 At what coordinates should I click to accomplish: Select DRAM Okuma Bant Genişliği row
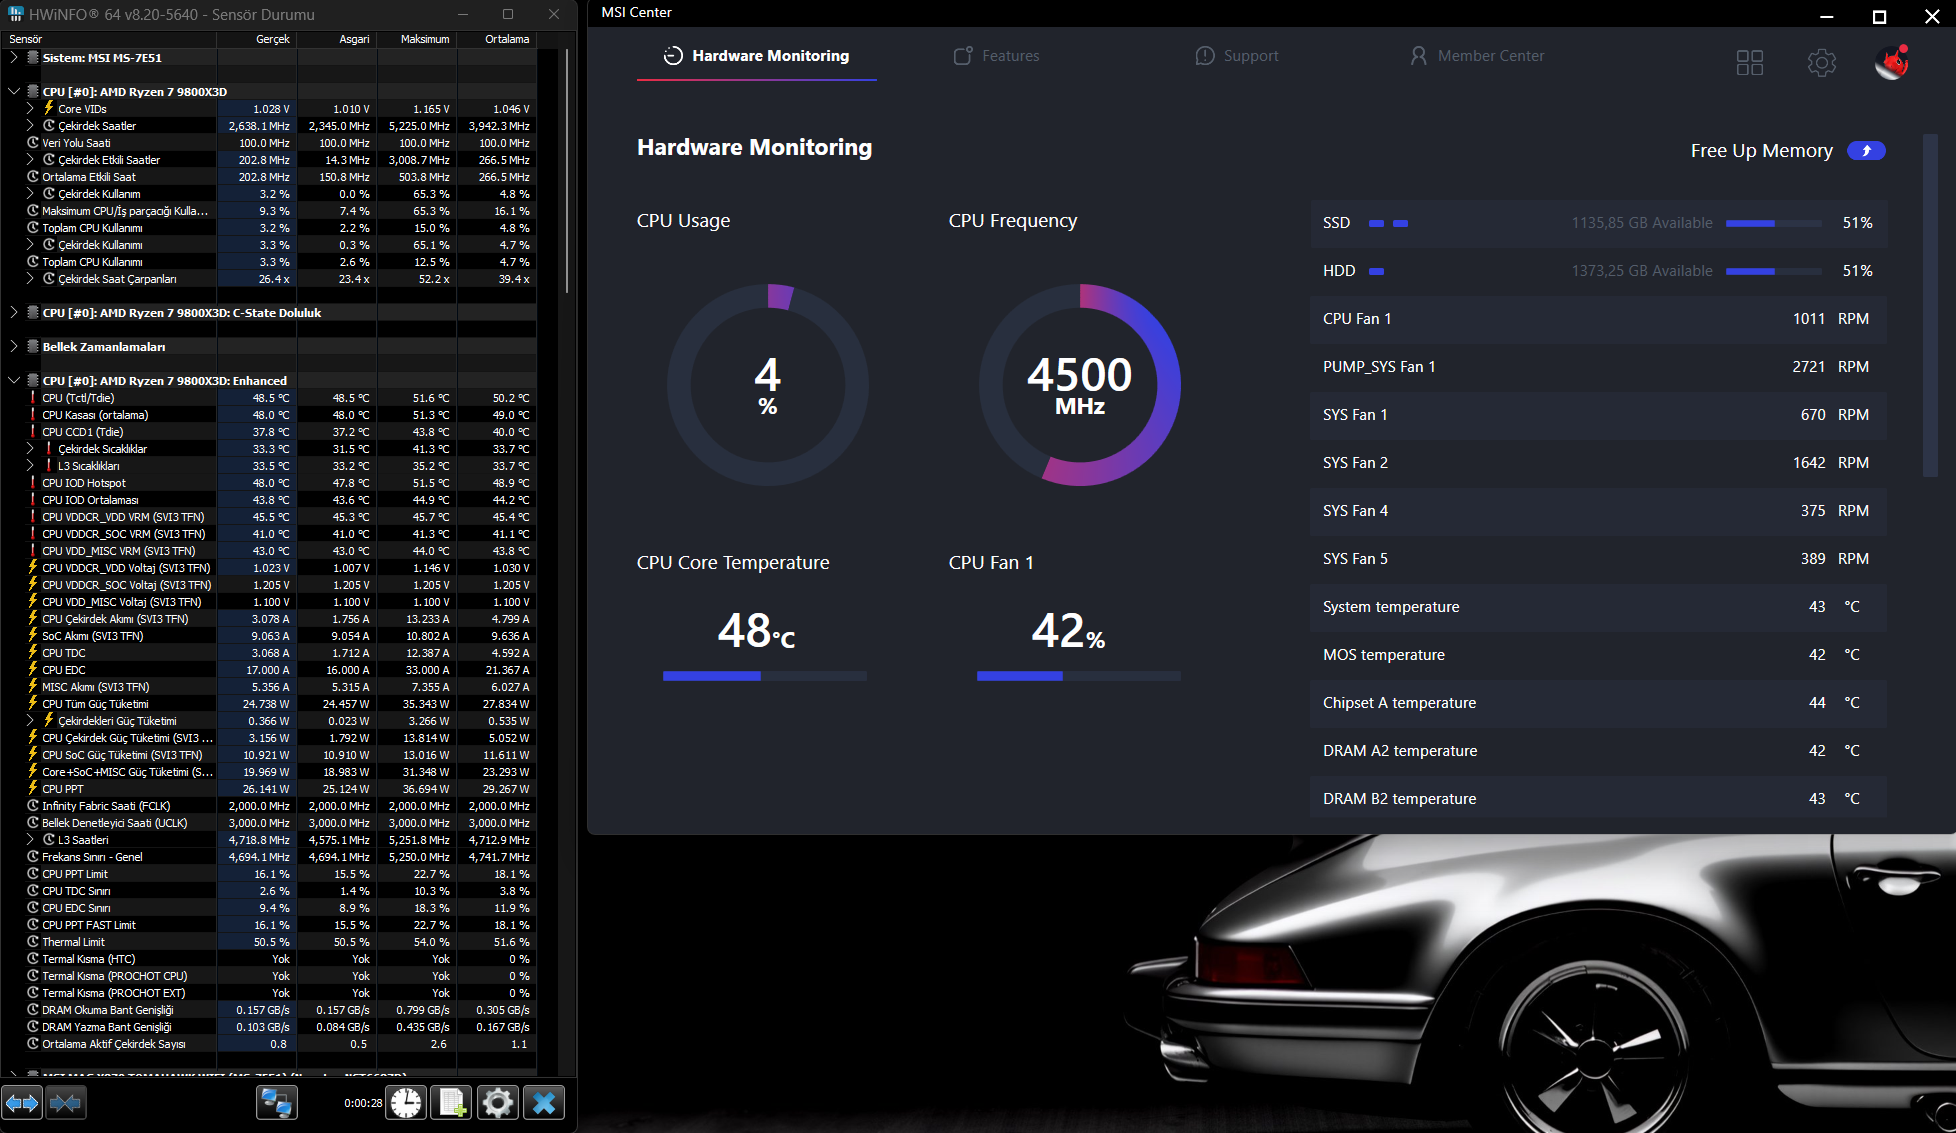click(x=268, y=1009)
